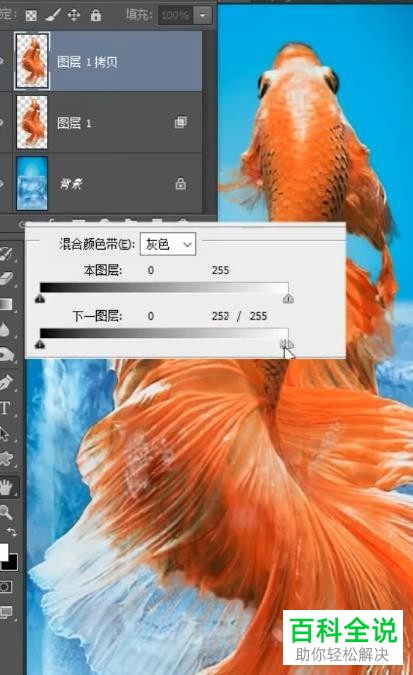The width and height of the screenshot is (413, 675).
Task: Open the 混合颜色带 灰色 dropdown
Action: click(168, 244)
